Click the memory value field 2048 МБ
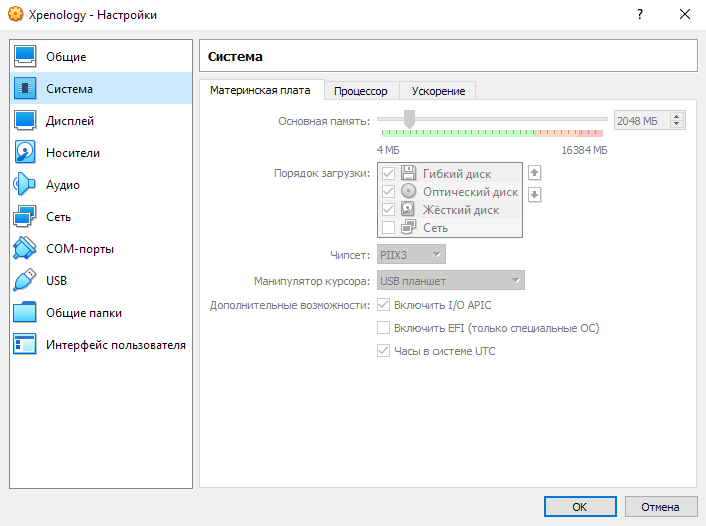Screen dimensions: 706x526 pyautogui.click(x=642, y=121)
